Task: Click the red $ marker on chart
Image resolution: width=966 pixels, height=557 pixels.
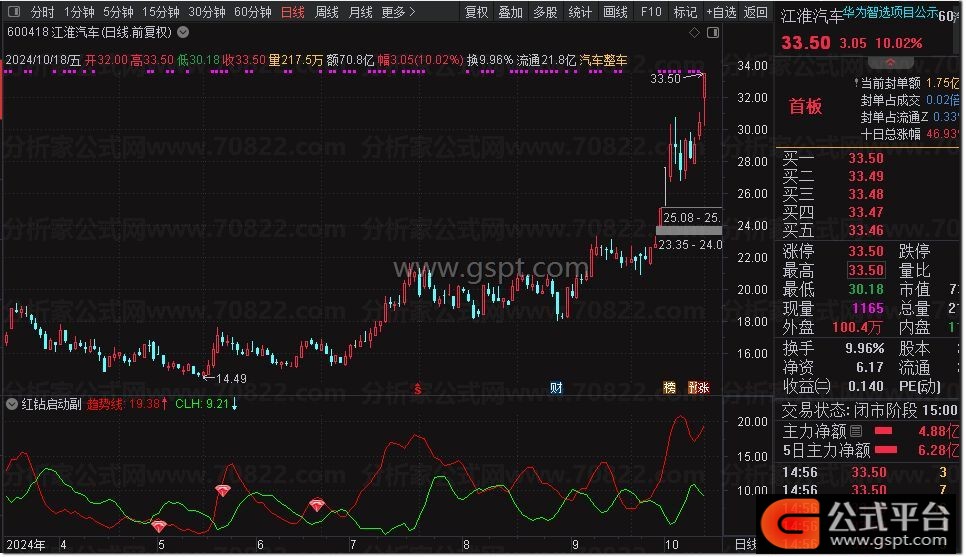Action: pyautogui.click(x=417, y=388)
